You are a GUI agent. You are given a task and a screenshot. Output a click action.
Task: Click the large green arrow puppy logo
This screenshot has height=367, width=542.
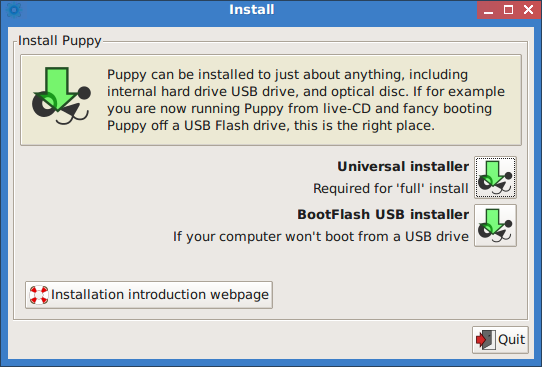[62, 96]
